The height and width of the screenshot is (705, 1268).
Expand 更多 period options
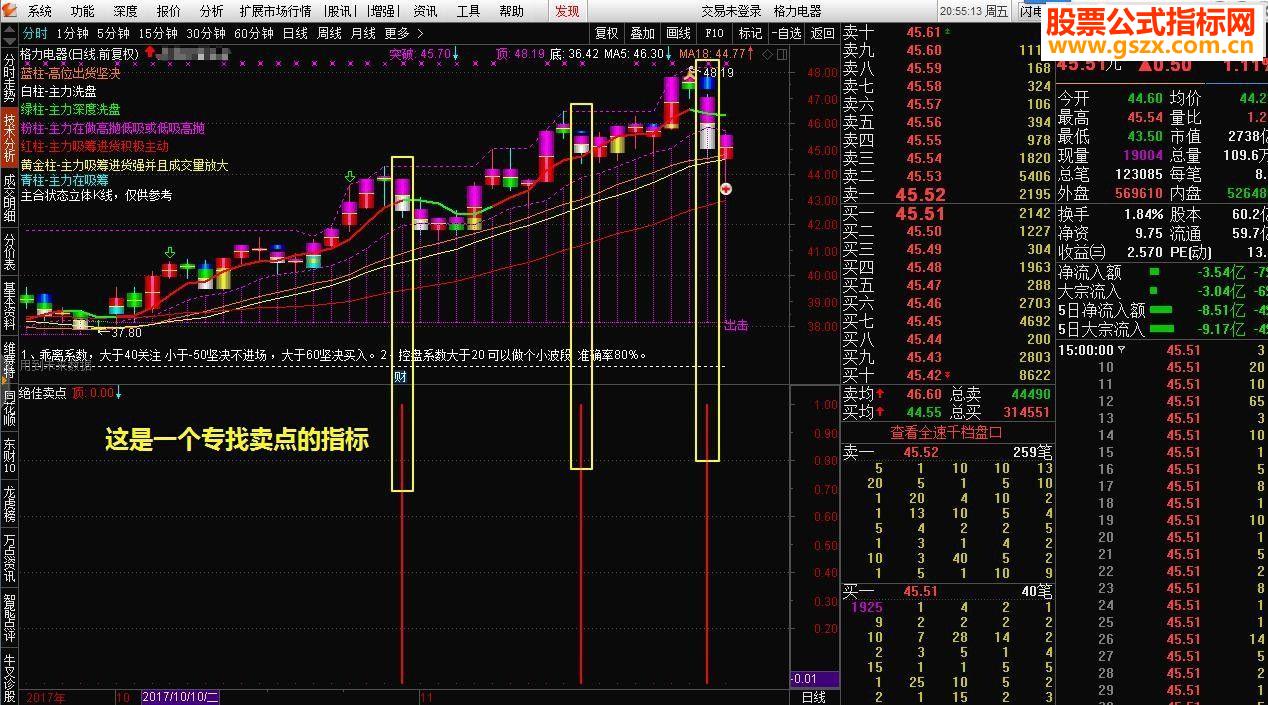coord(403,33)
